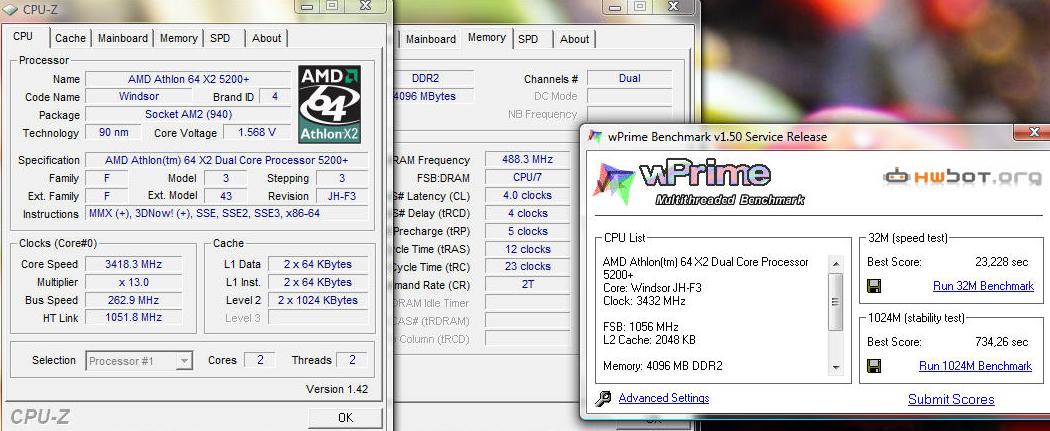1050x431 pixels.
Task: Open the CPU tab in CPU-Z
Action: [x=23, y=37]
